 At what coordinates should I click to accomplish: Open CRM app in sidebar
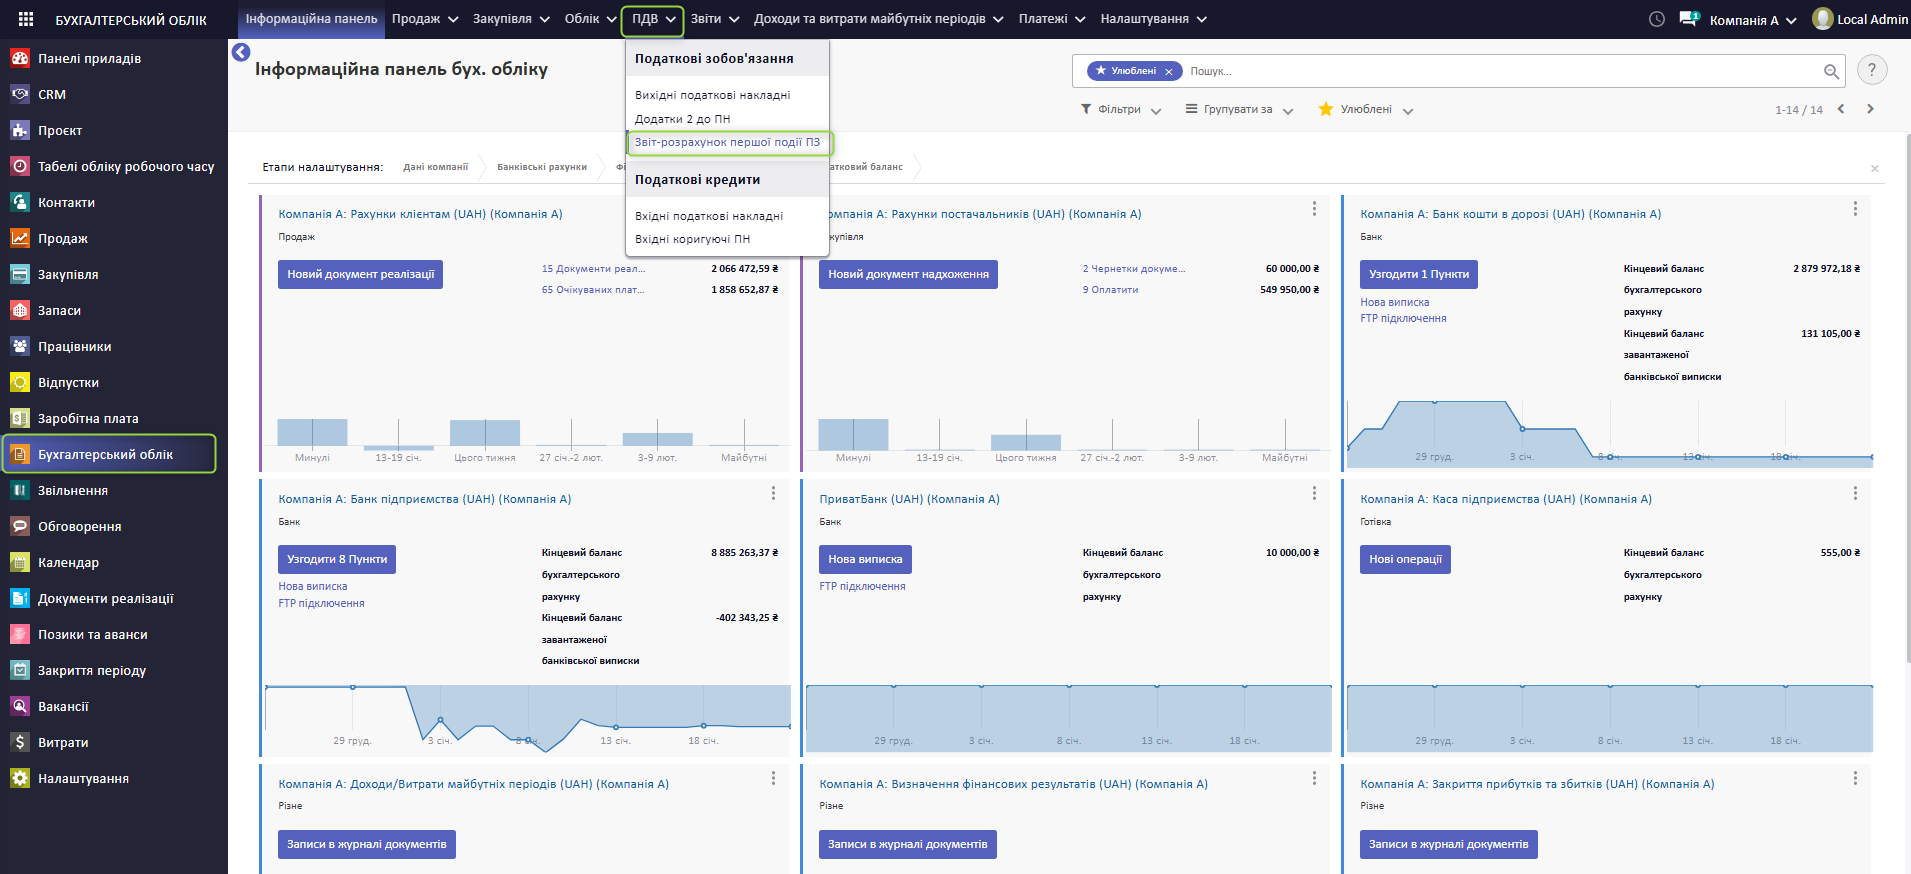coord(52,94)
